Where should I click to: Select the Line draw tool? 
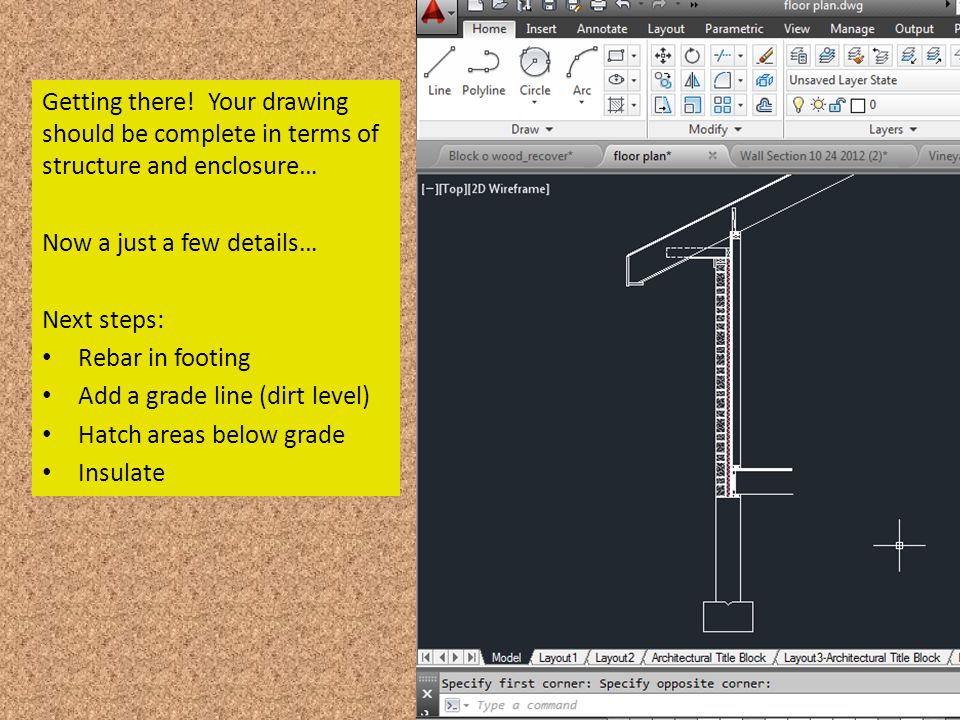click(x=440, y=72)
